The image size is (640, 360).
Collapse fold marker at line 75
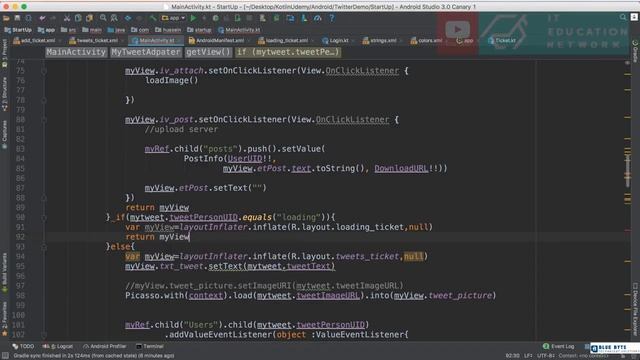pos(44,71)
